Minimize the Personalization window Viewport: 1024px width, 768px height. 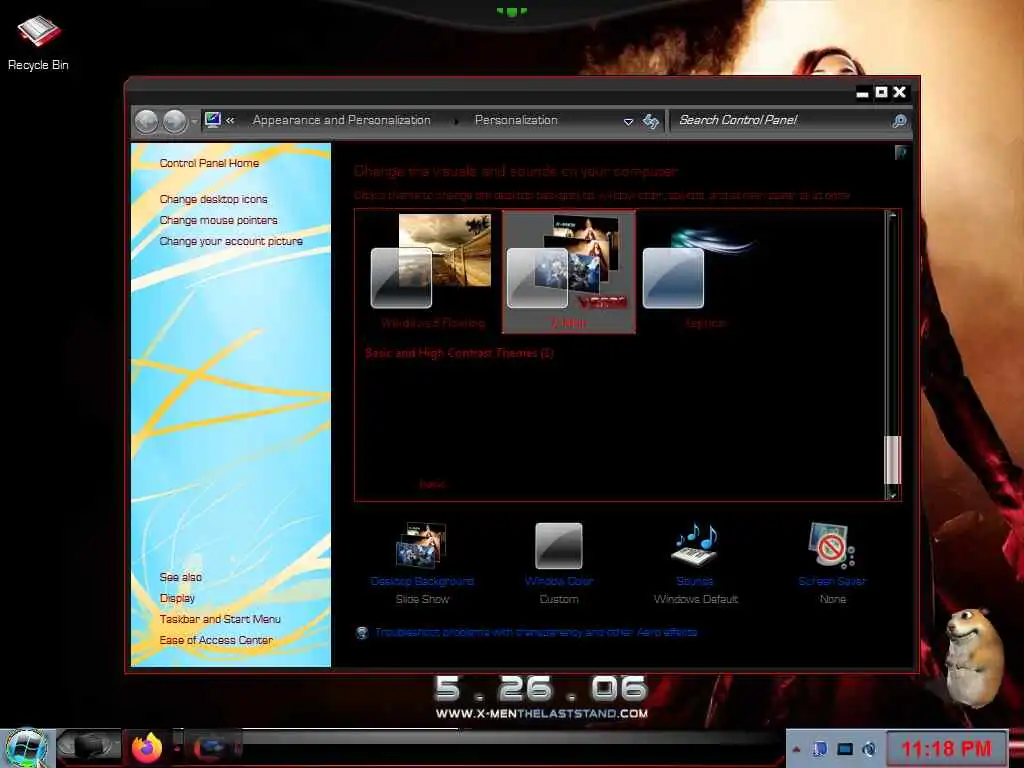863,93
